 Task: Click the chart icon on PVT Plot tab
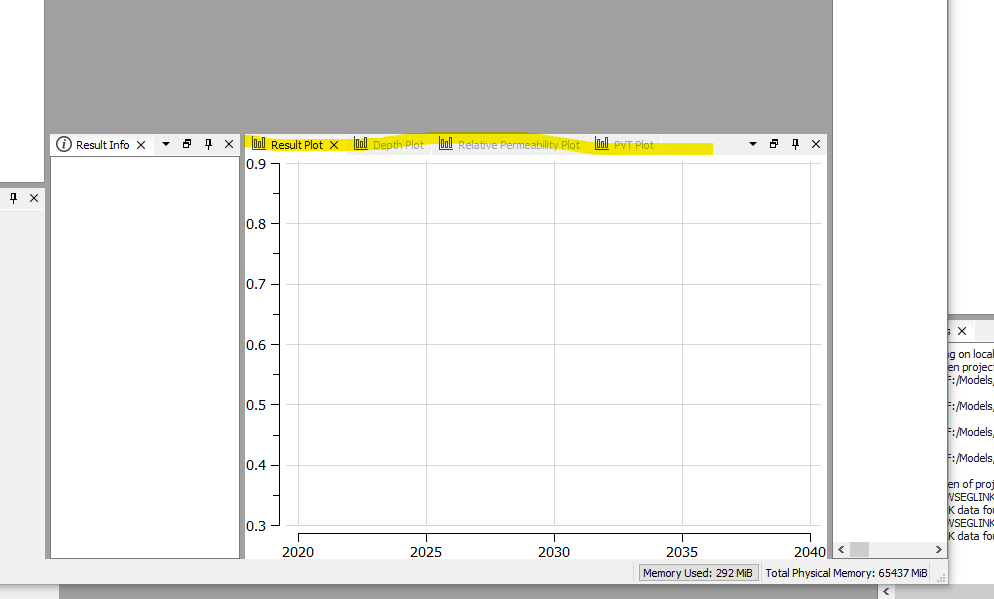tap(602, 144)
